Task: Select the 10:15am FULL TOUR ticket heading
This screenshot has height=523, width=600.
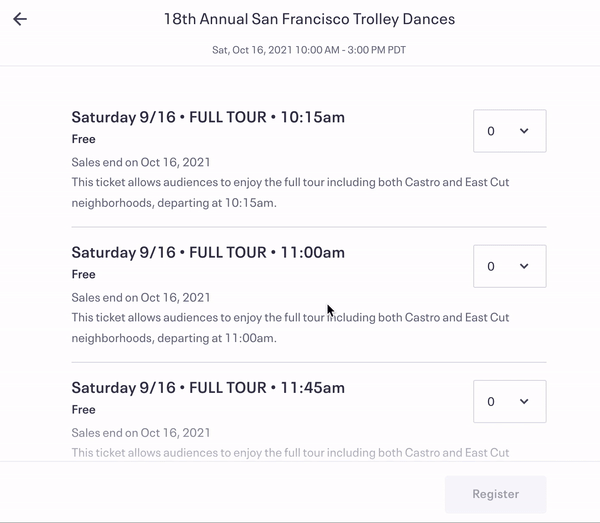Action: pos(208,117)
